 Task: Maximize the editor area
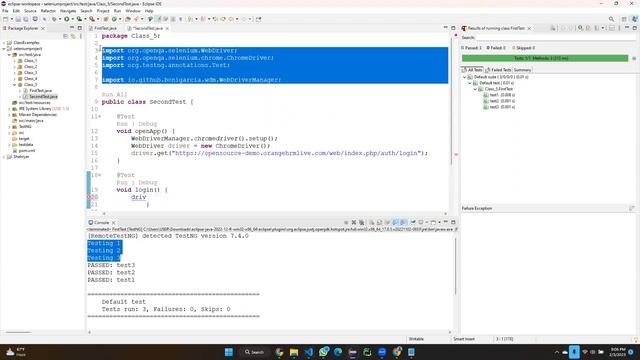pyautogui.click(x=453, y=28)
